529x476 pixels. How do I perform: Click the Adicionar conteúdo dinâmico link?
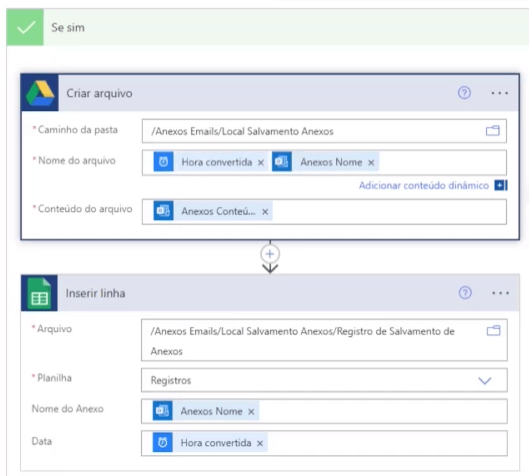pos(423,185)
